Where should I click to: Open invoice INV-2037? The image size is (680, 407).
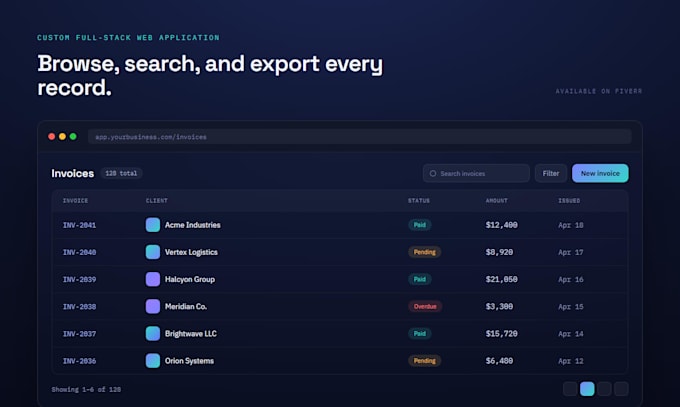[79, 334]
